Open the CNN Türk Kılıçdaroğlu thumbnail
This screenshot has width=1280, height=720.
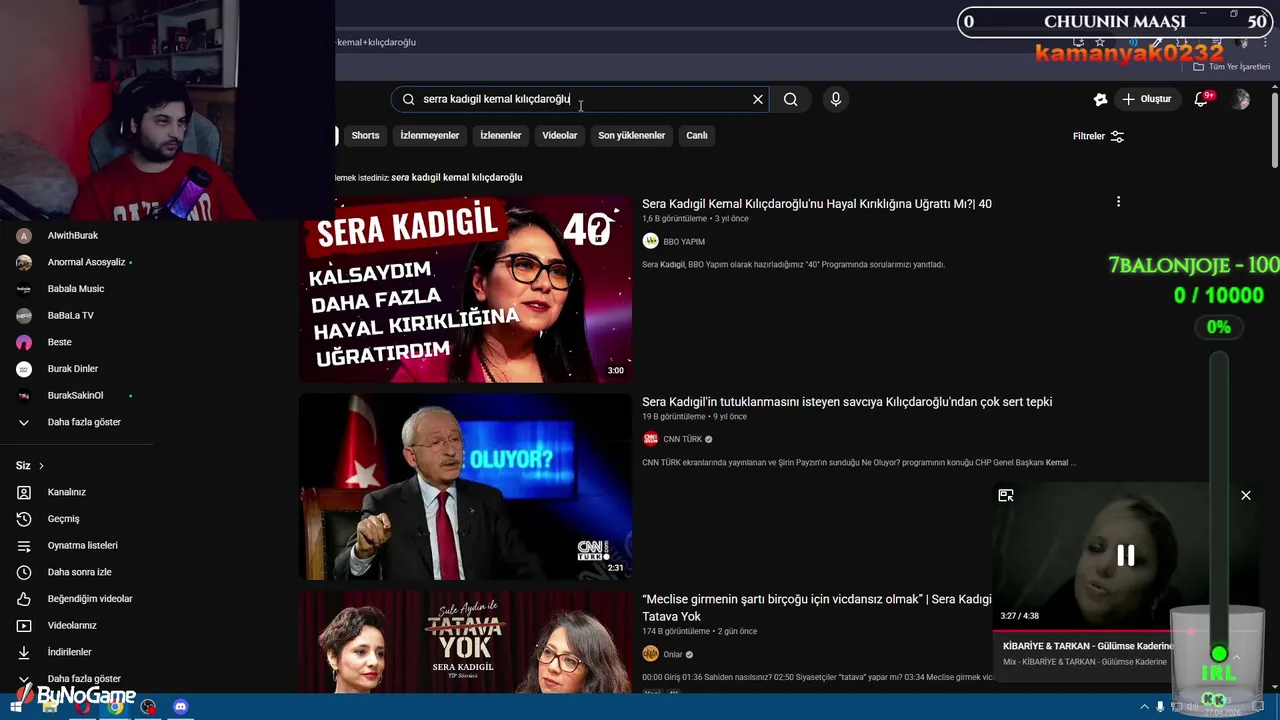point(465,487)
